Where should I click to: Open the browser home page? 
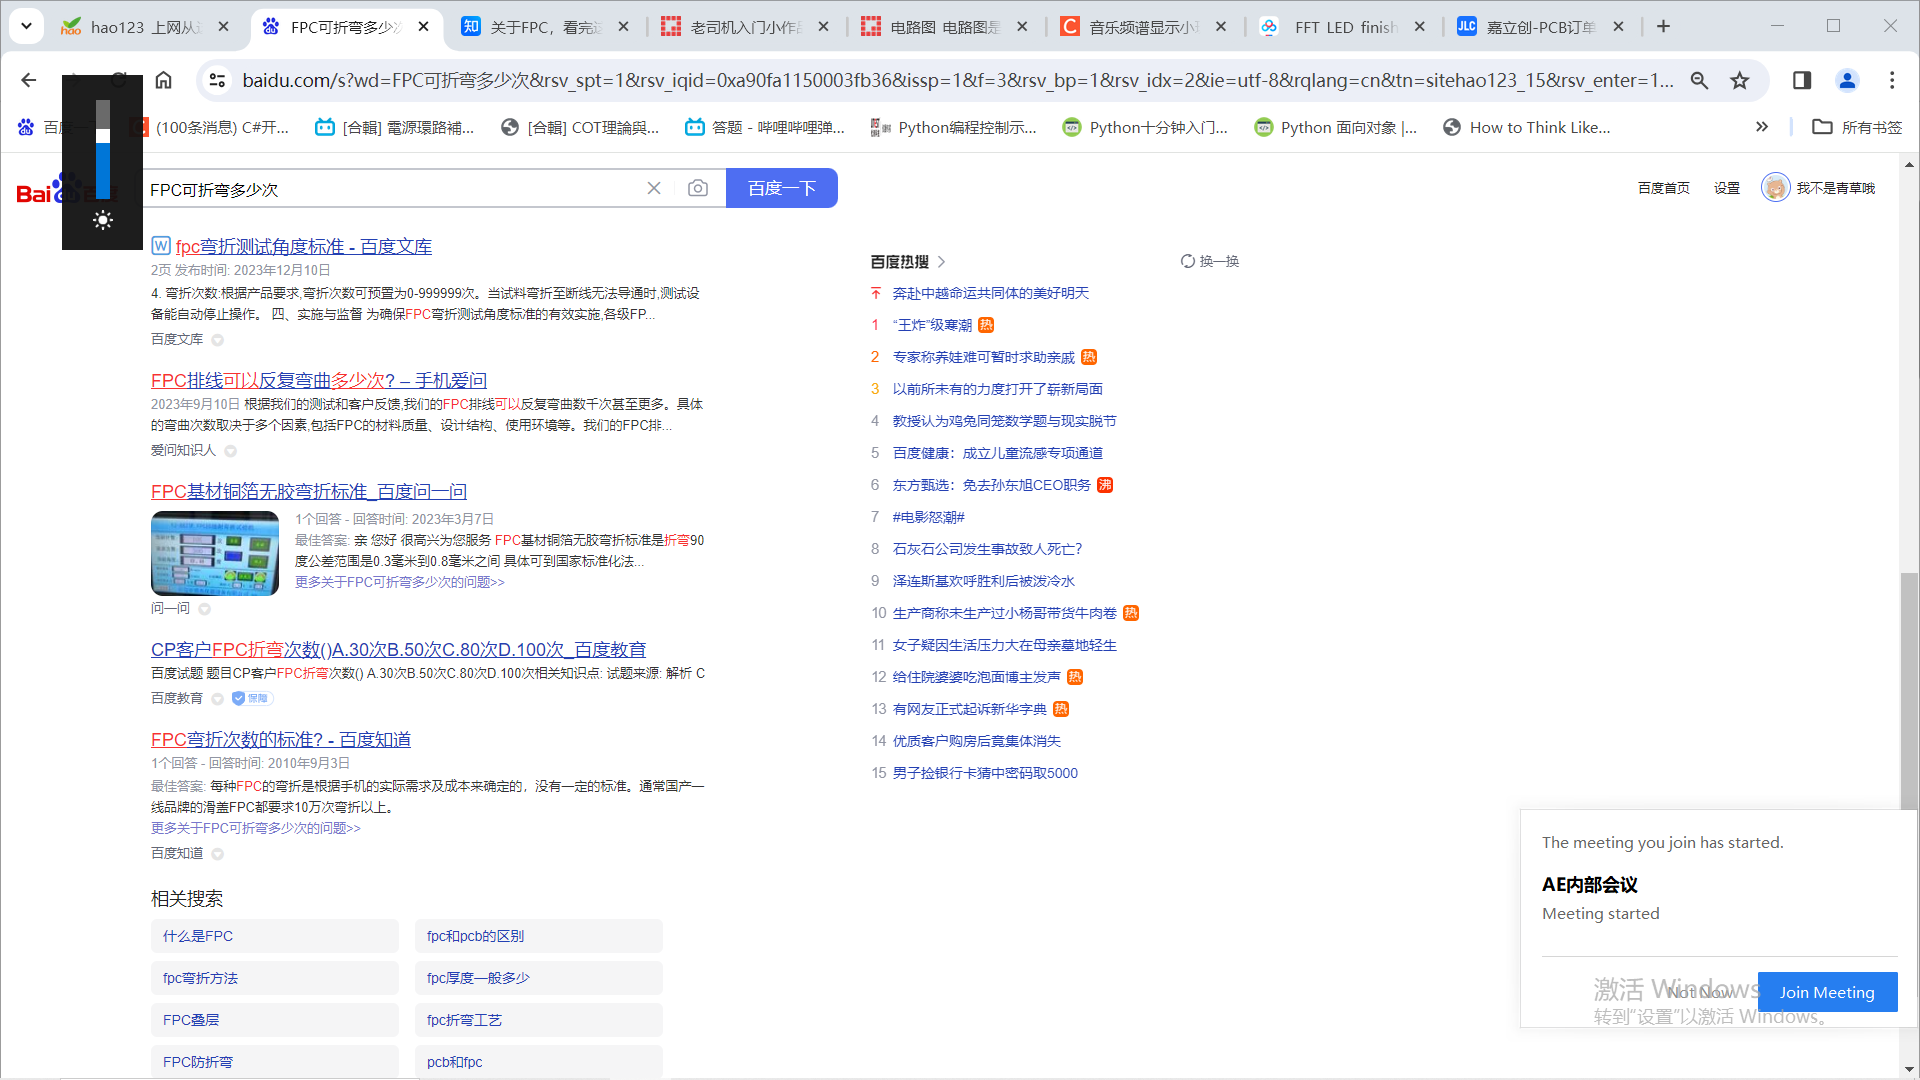point(163,80)
